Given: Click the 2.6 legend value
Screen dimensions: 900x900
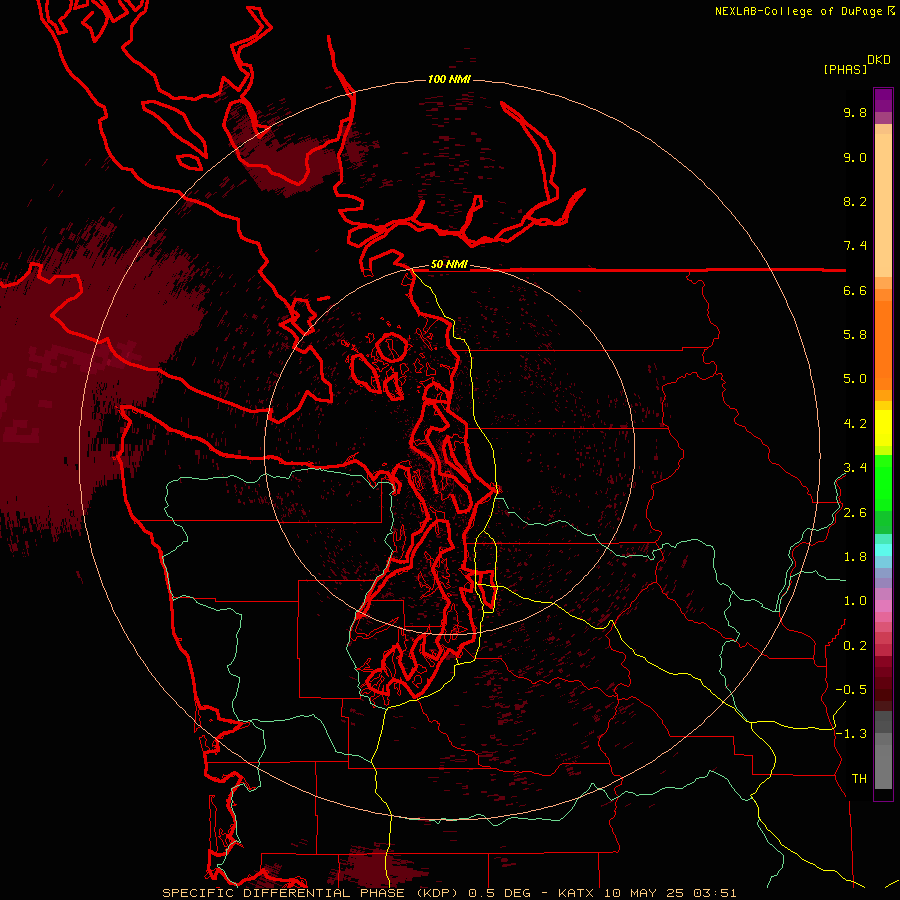Looking at the screenshot, I should (x=855, y=513).
